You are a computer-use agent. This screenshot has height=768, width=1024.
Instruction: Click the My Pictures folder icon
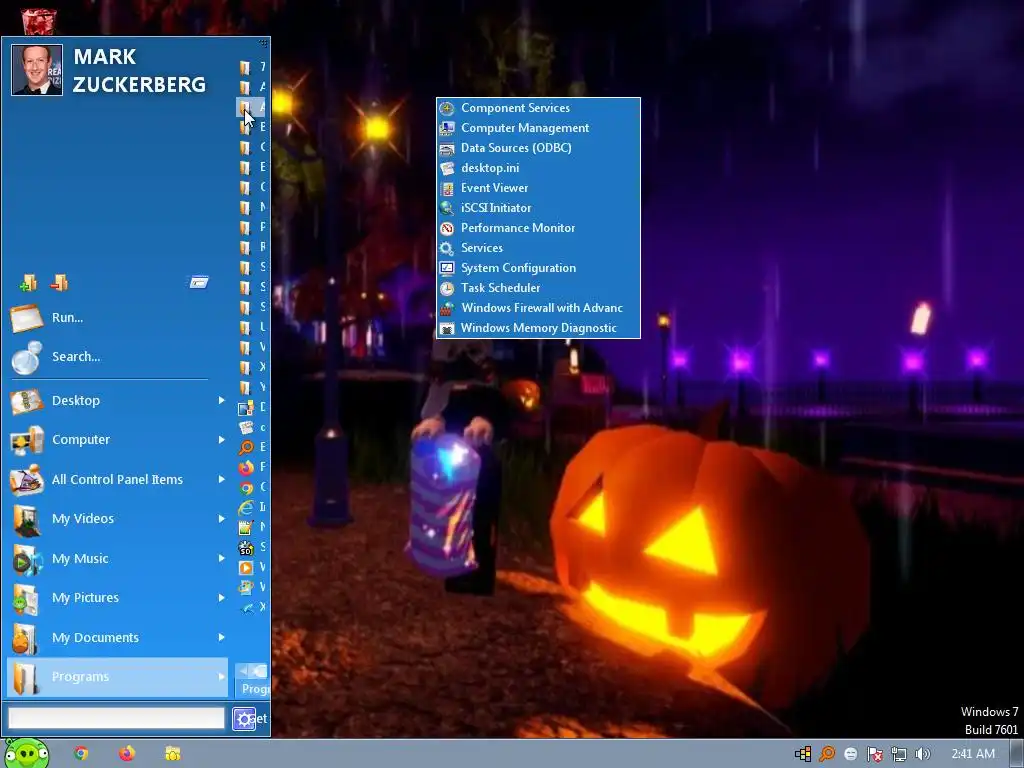coord(26,599)
